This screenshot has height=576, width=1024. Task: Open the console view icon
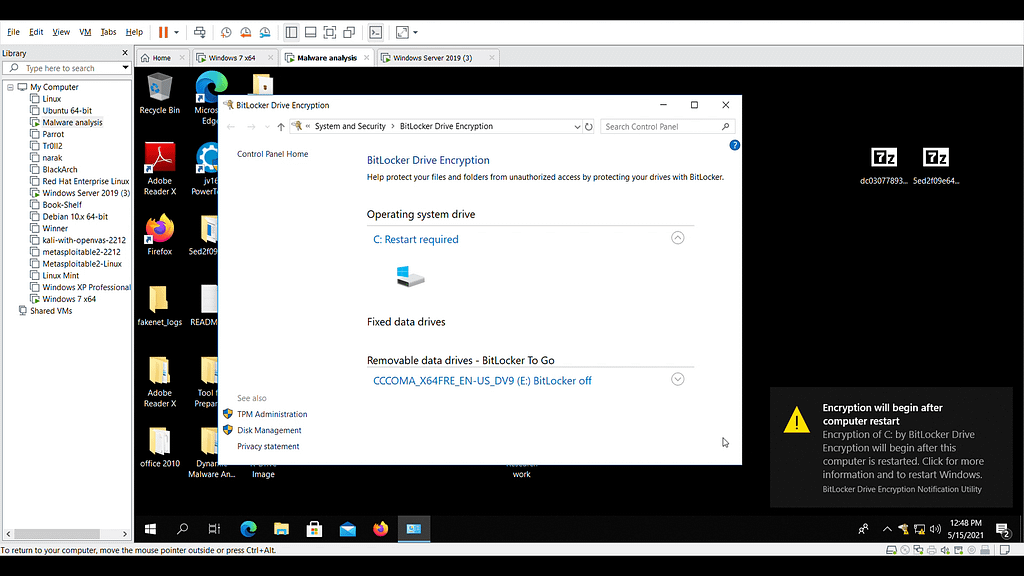376,32
